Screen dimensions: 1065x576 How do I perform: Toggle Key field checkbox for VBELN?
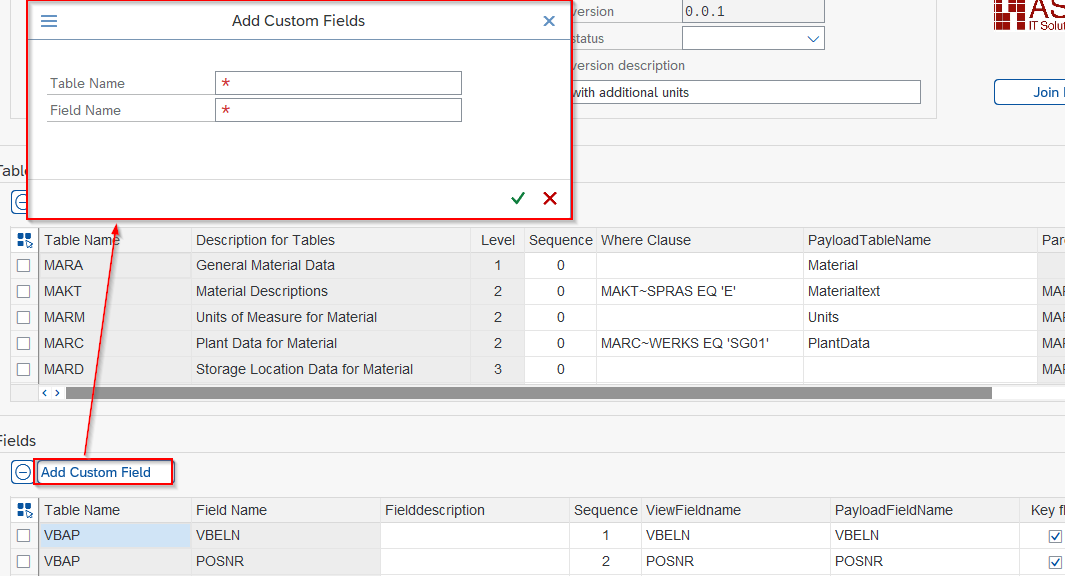click(1055, 536)
